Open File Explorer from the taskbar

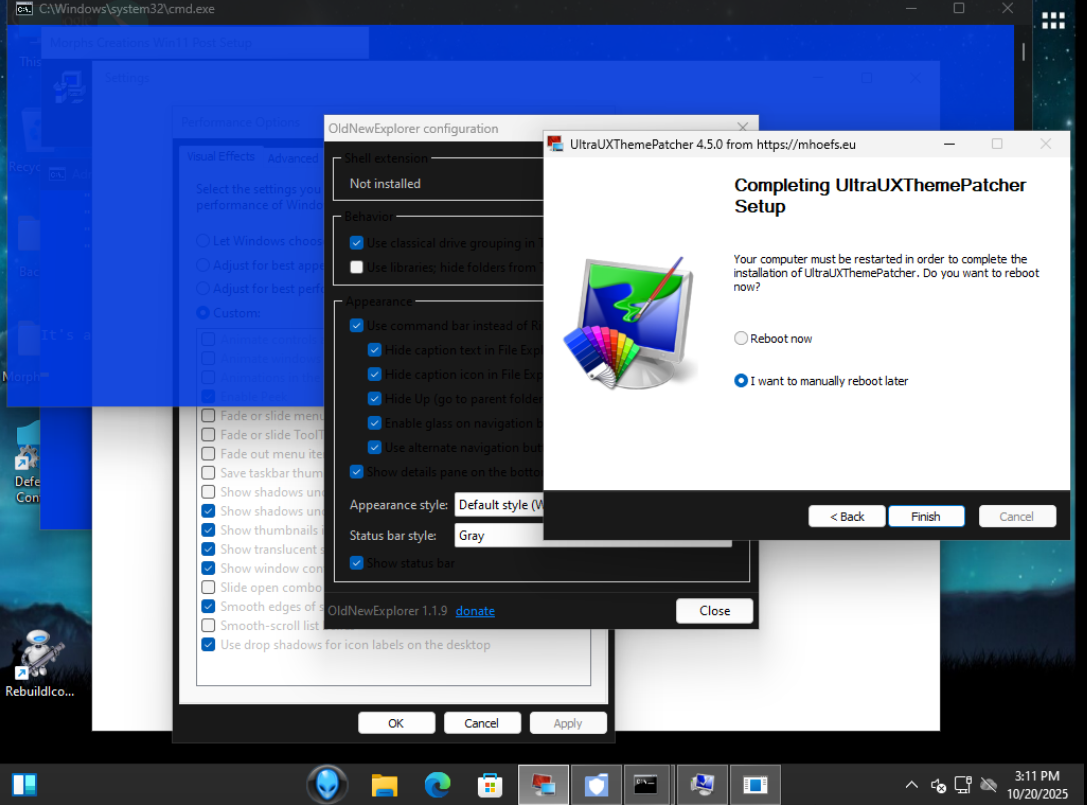pos(385,785)
